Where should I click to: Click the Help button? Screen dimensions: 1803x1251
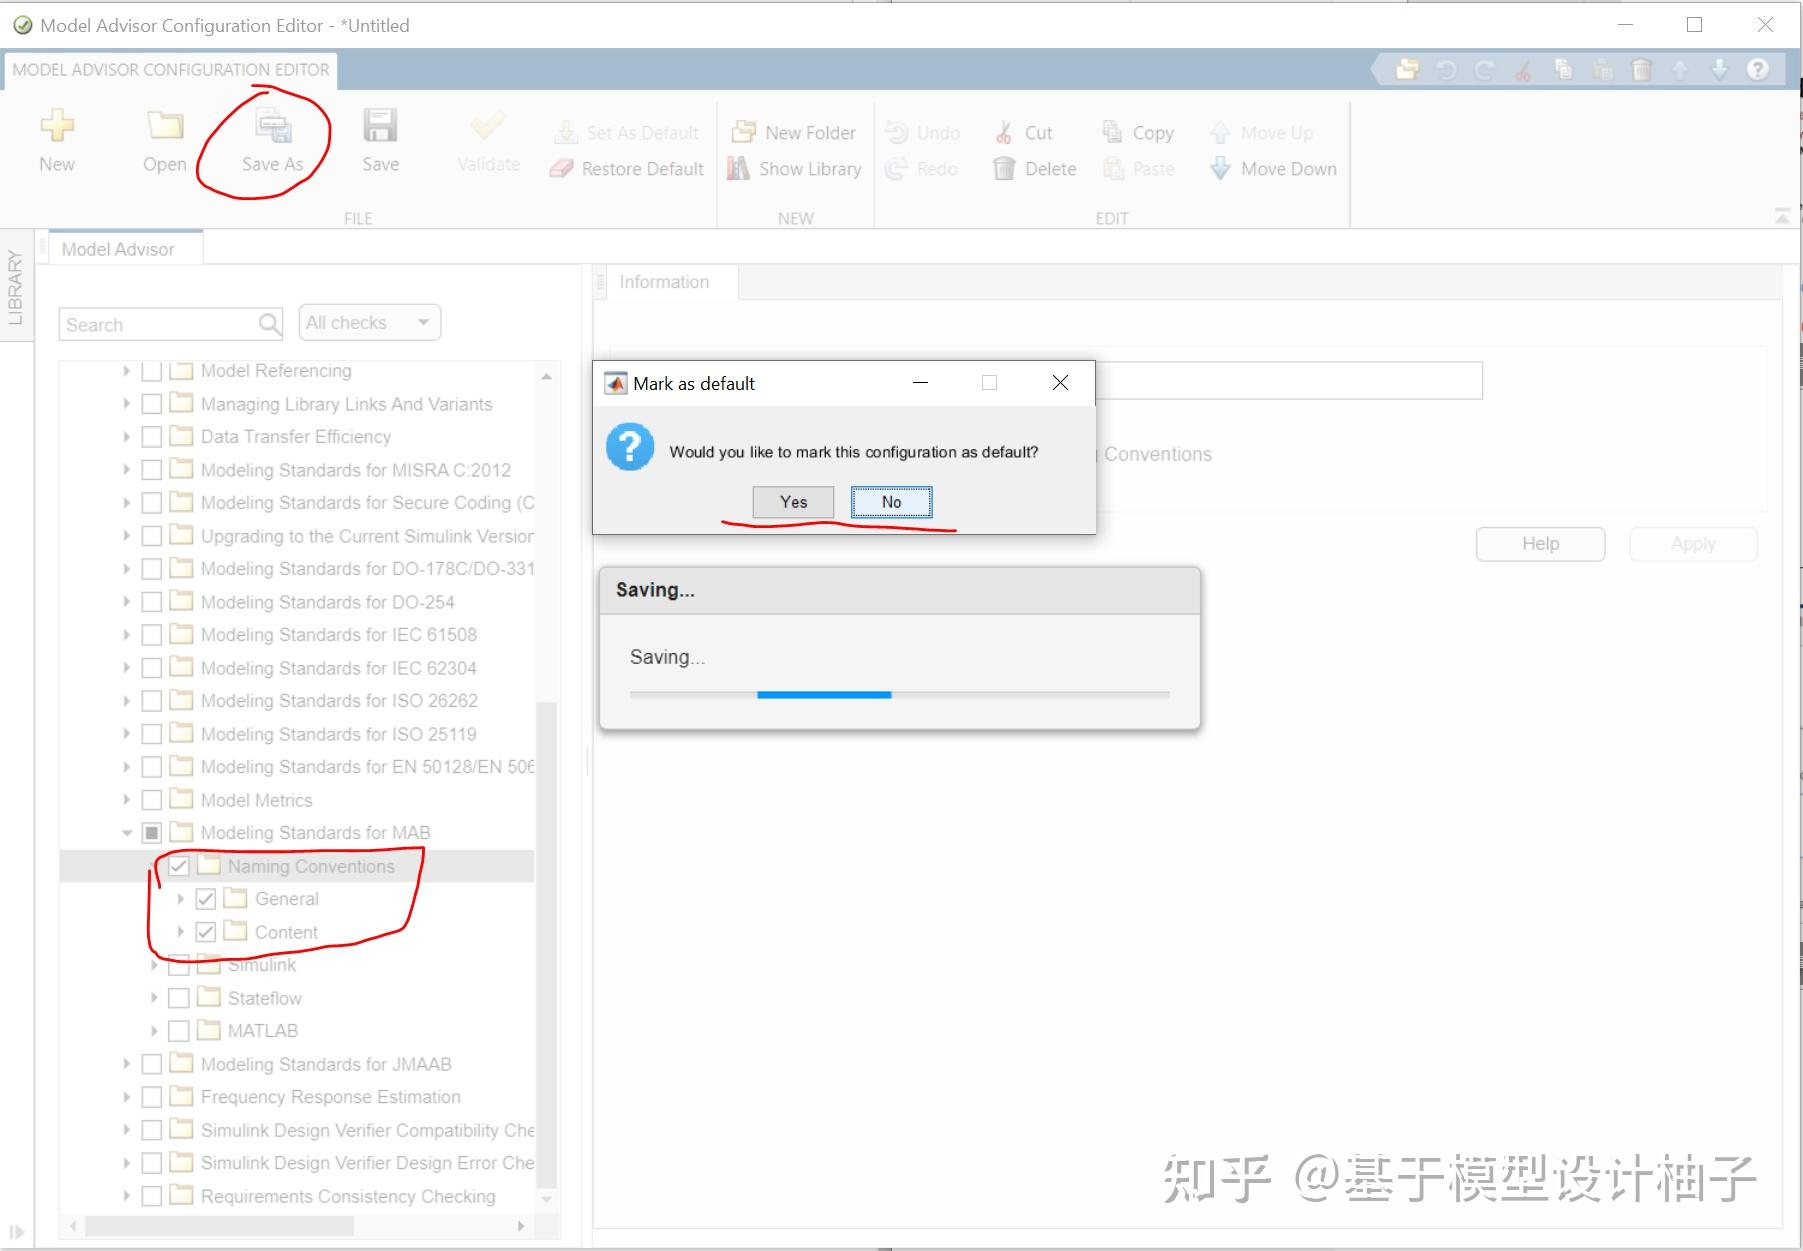(1540, 544)
